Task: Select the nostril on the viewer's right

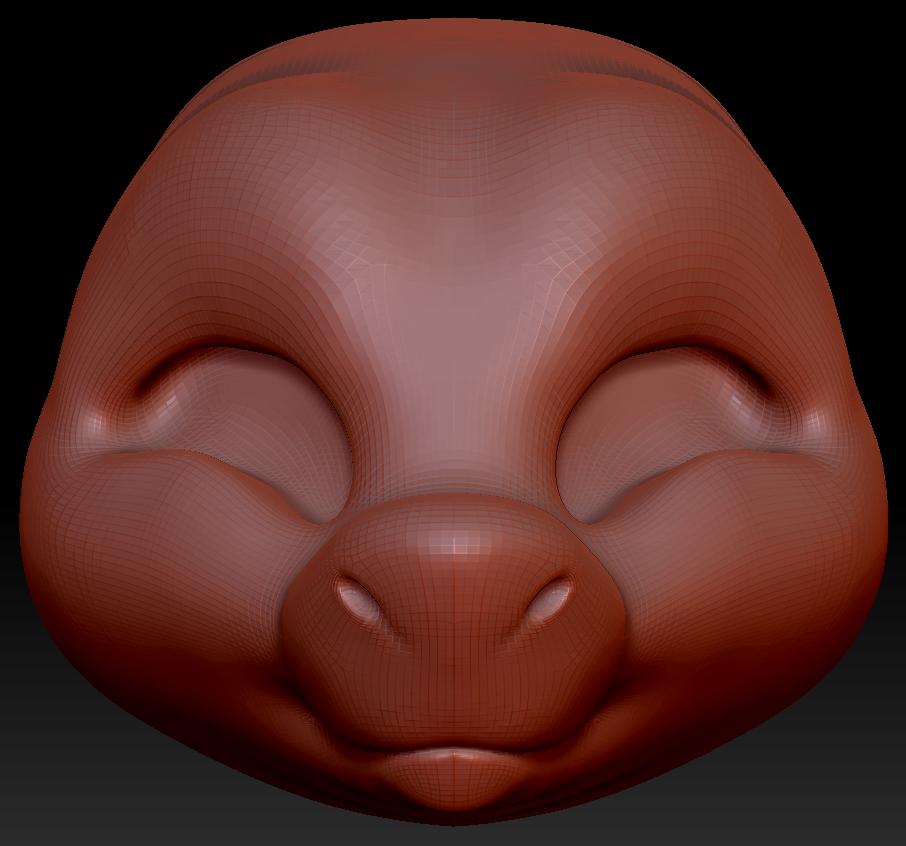Action: pos(551,598)
